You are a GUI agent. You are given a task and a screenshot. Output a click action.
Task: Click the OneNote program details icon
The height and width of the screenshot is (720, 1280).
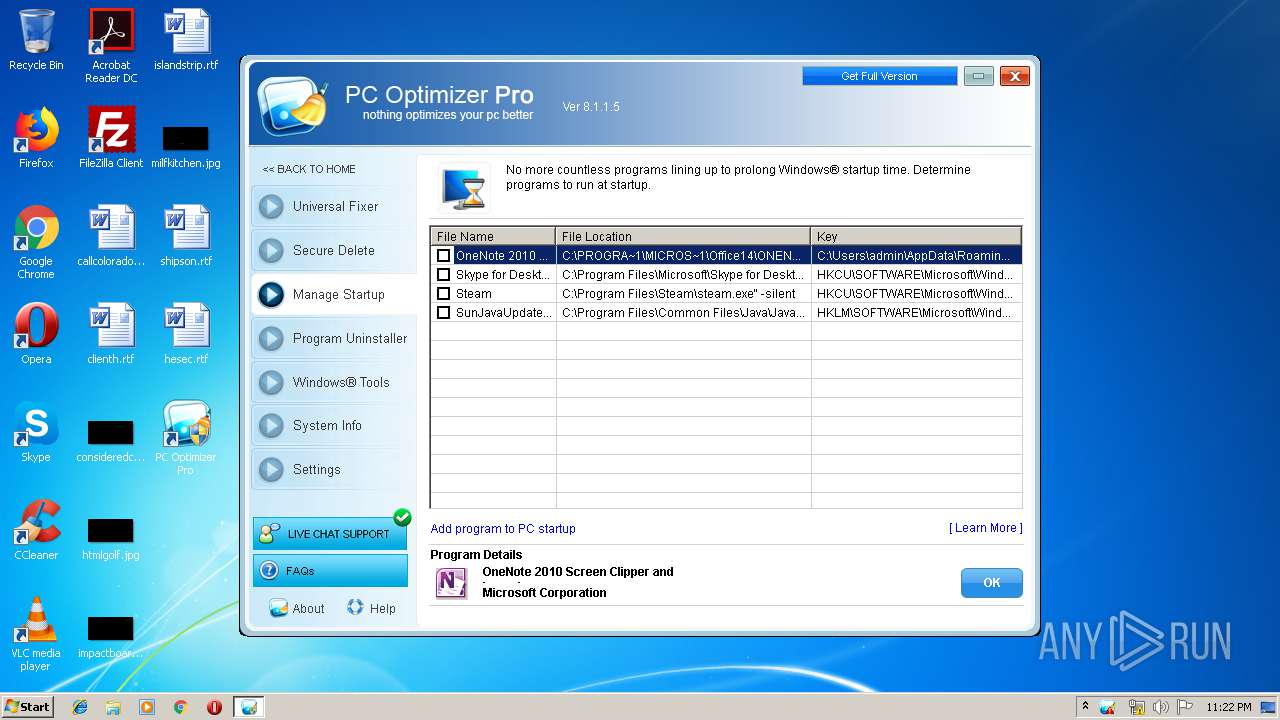pos(451,583)
